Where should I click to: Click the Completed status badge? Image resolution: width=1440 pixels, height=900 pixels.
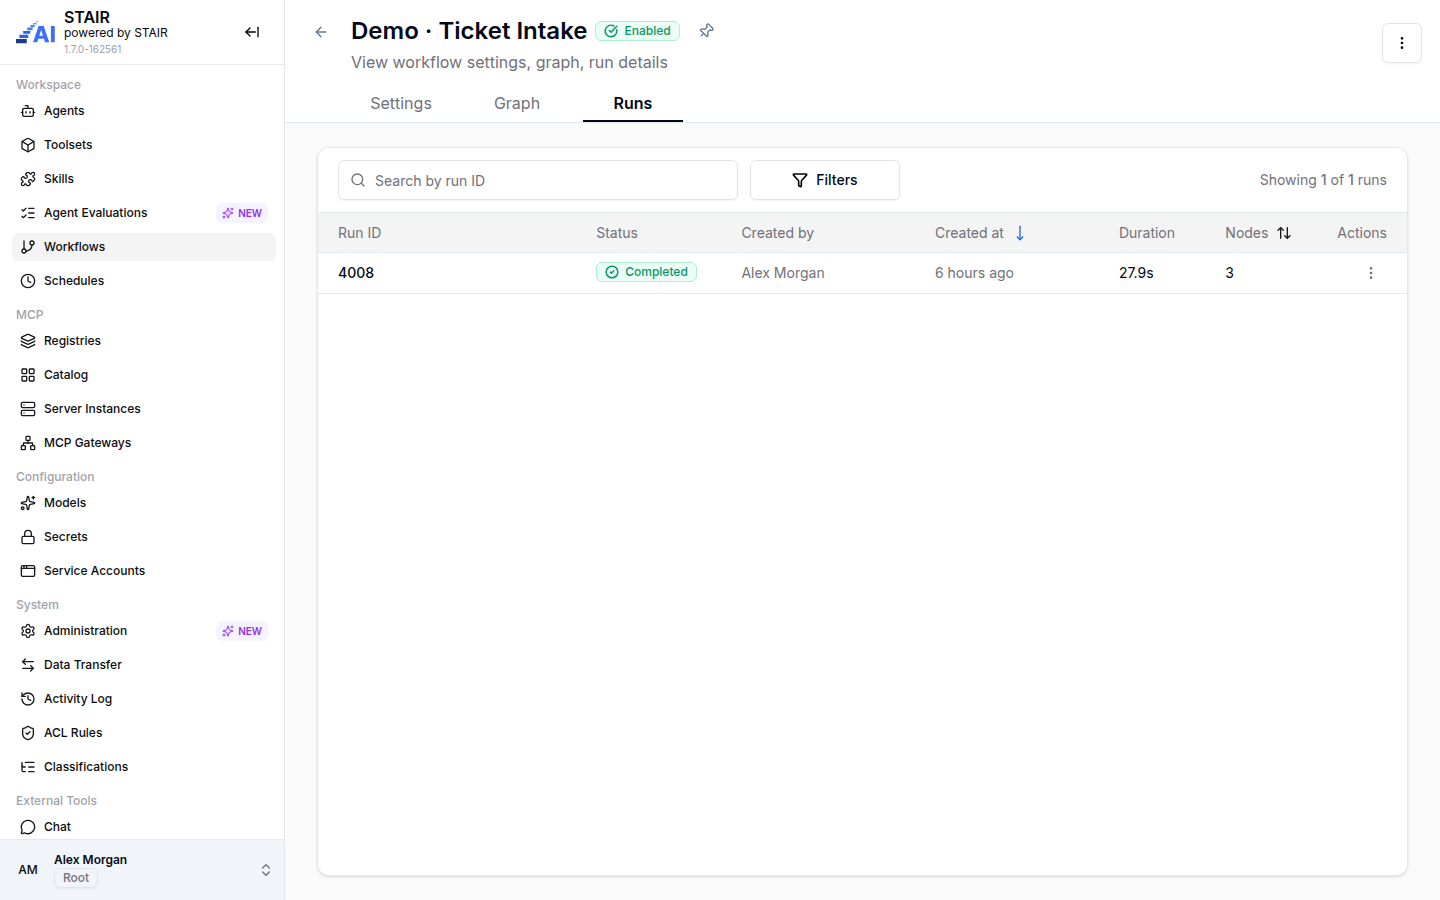[647, 272]
